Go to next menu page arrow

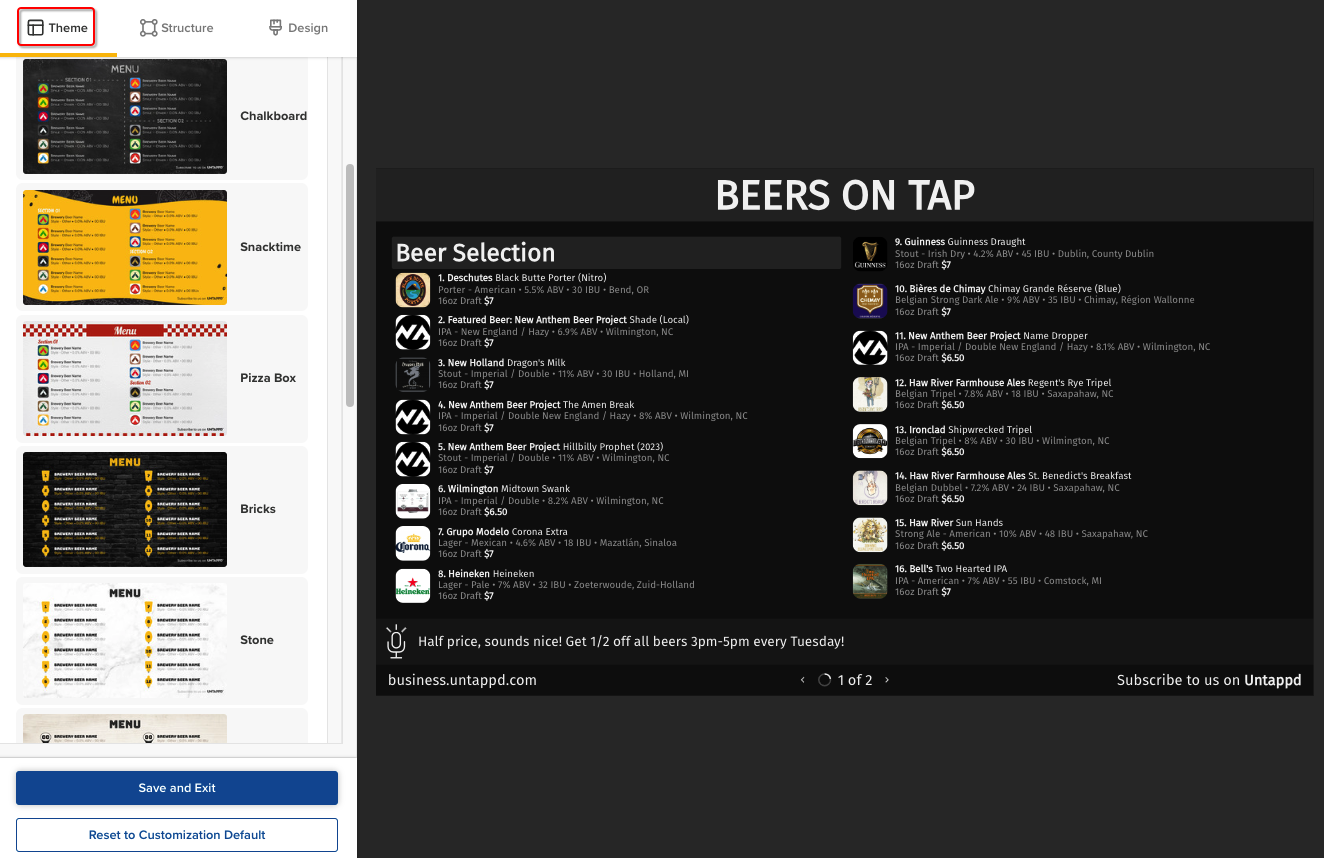click(x=887, y=680)
